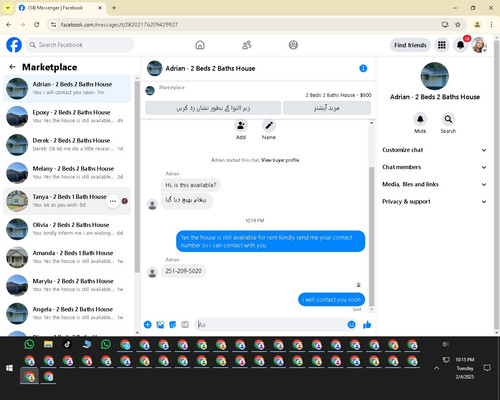Image resolution: width=500 pixels, height=400 pixels.
Task: Click the message 251-209-5020
Action: pos(183,271)
